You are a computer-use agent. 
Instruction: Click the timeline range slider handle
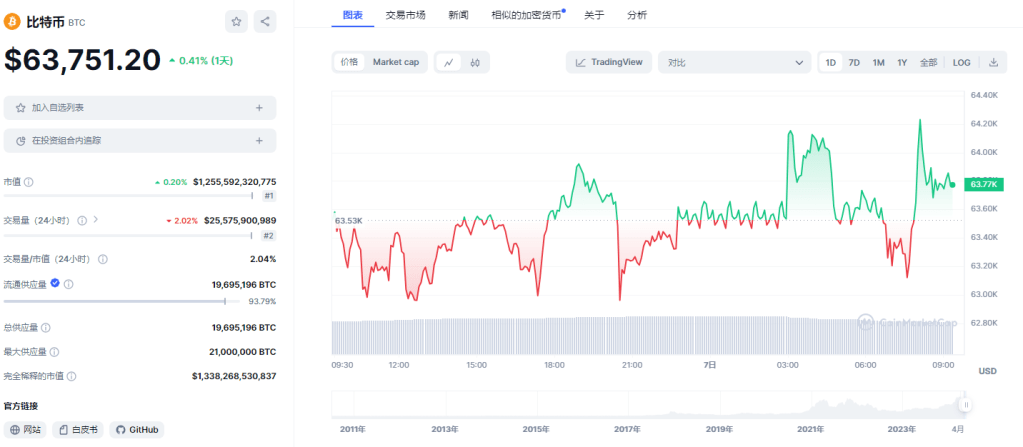965,405
